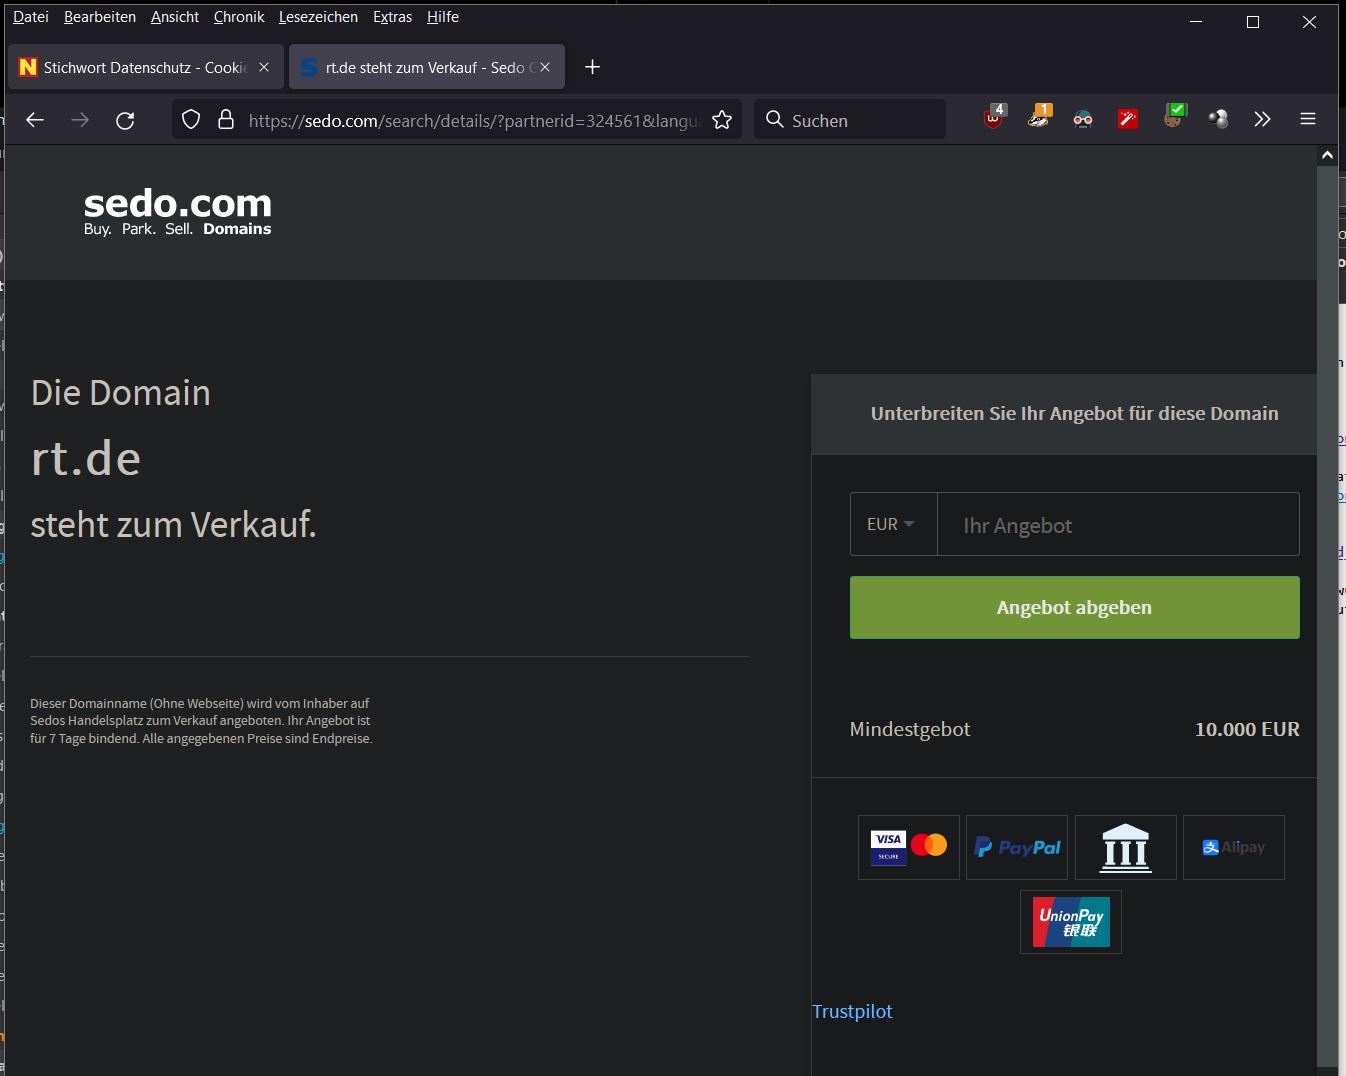Click the Angebot abgeben button
The width and height of the screenshot is (1346, 1076).
1074,607
